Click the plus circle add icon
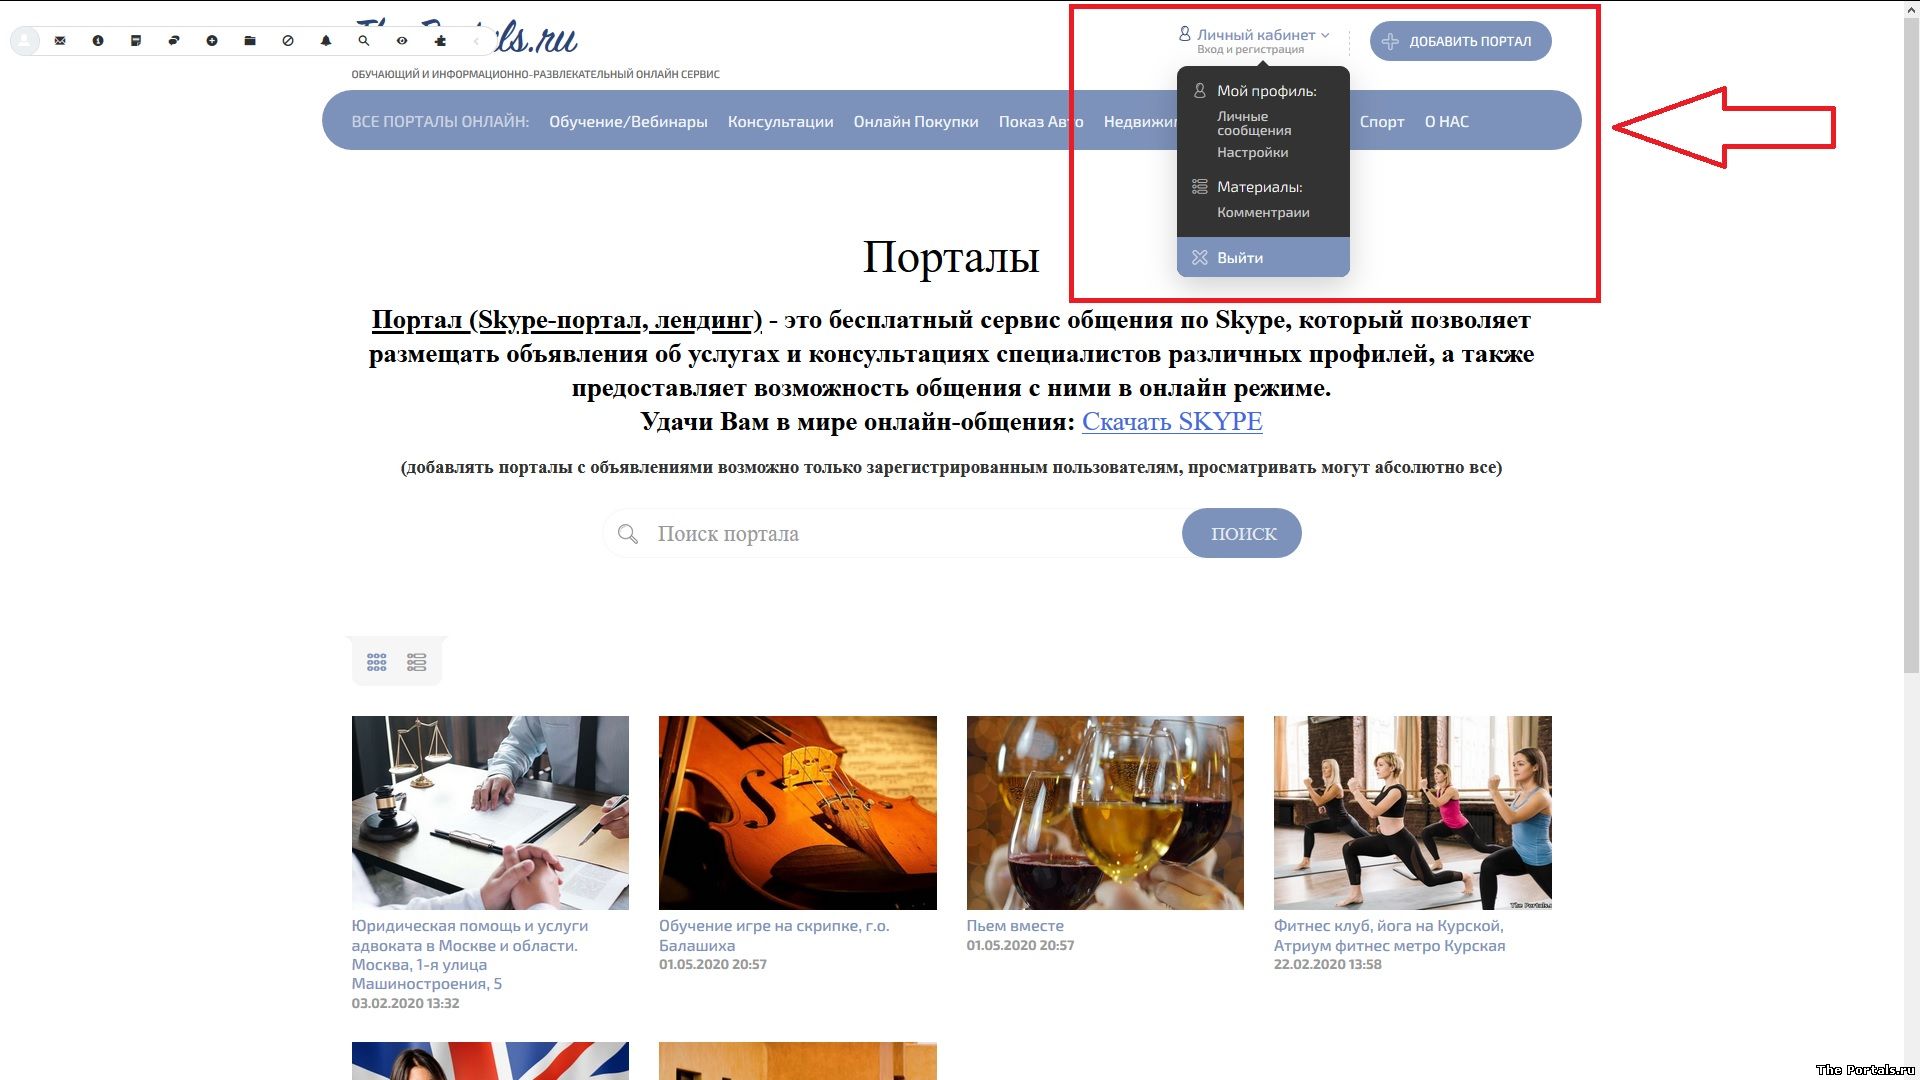The image size is (1920, 1080). tap(212, 41)
